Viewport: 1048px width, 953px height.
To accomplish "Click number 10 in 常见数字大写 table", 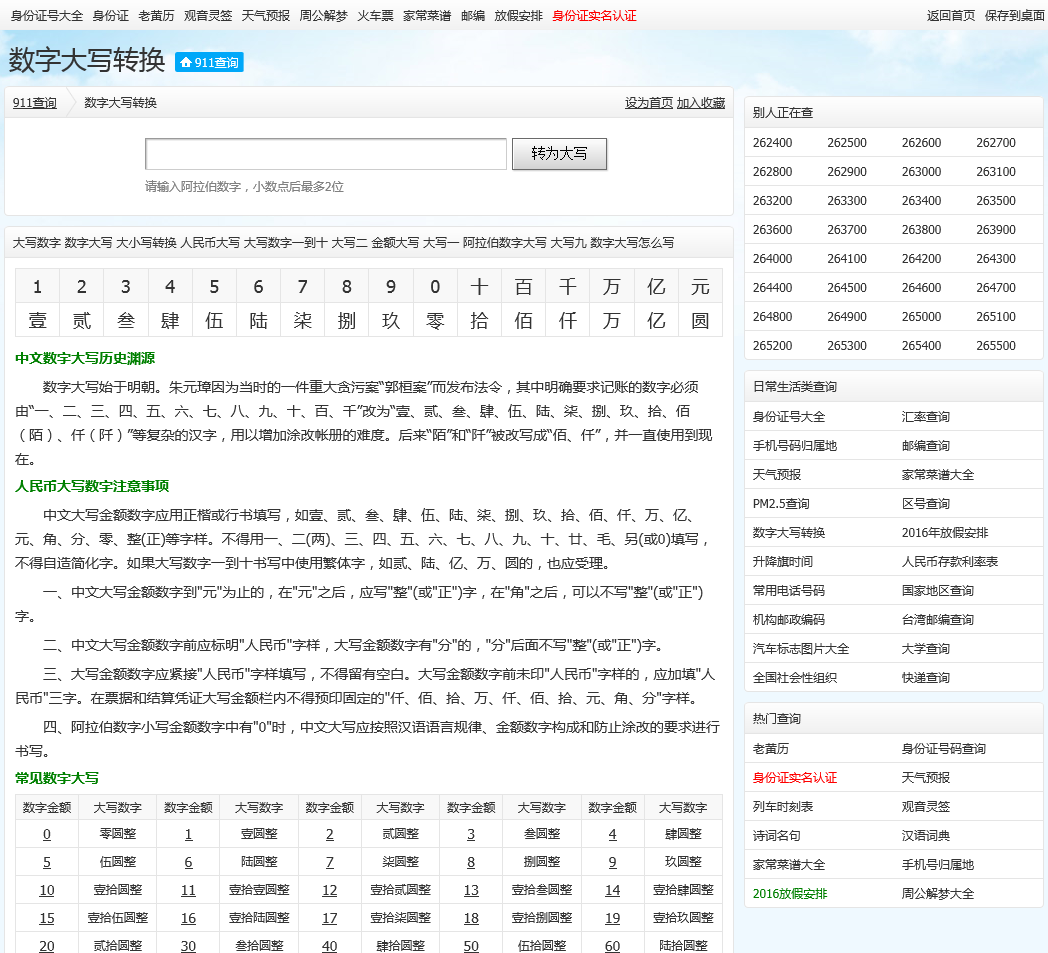I will 47,890.
